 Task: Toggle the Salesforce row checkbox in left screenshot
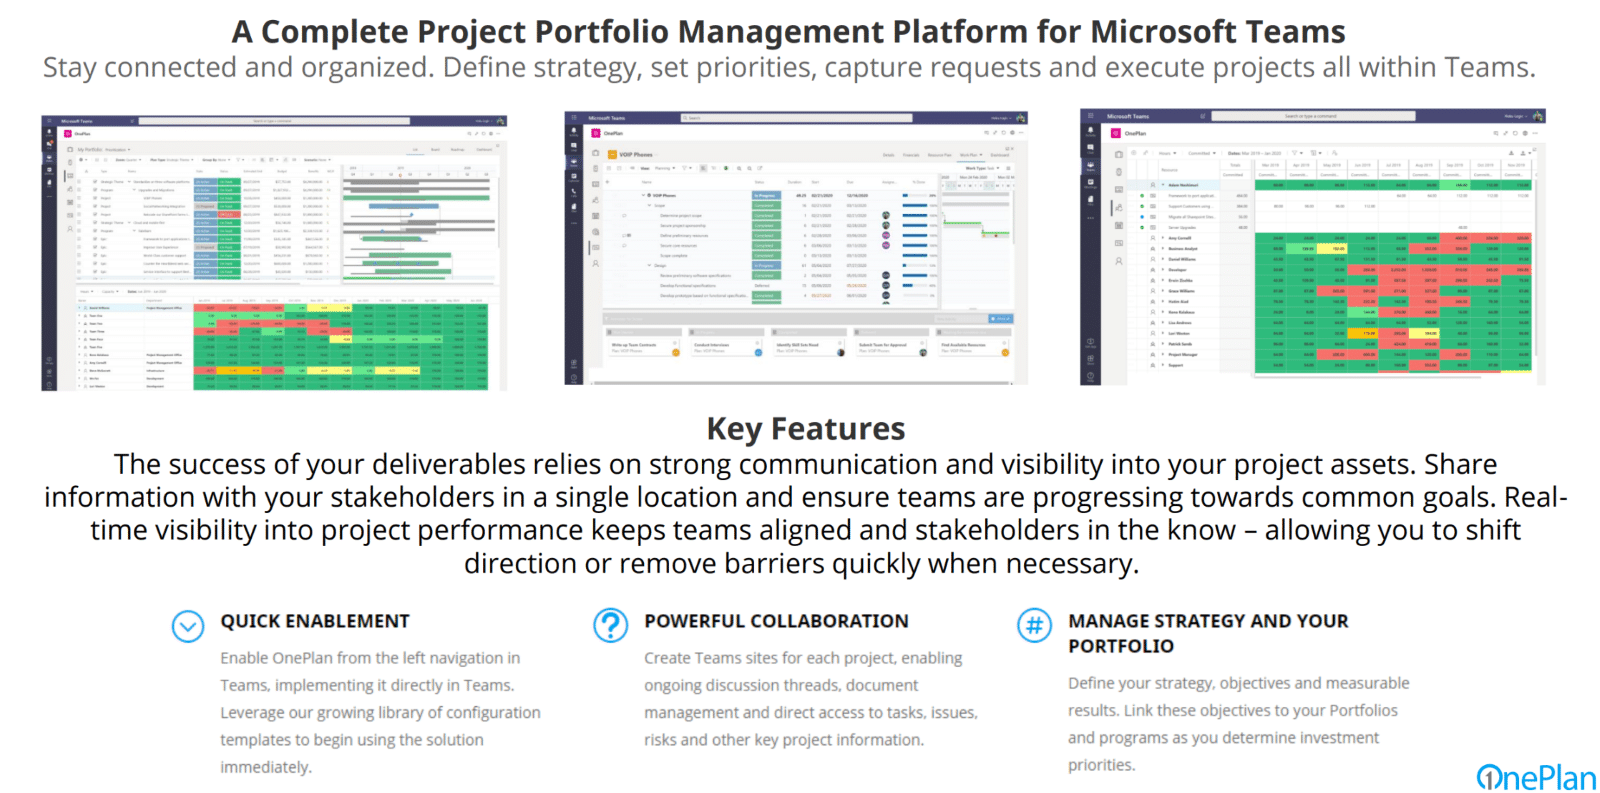(95, 231)
